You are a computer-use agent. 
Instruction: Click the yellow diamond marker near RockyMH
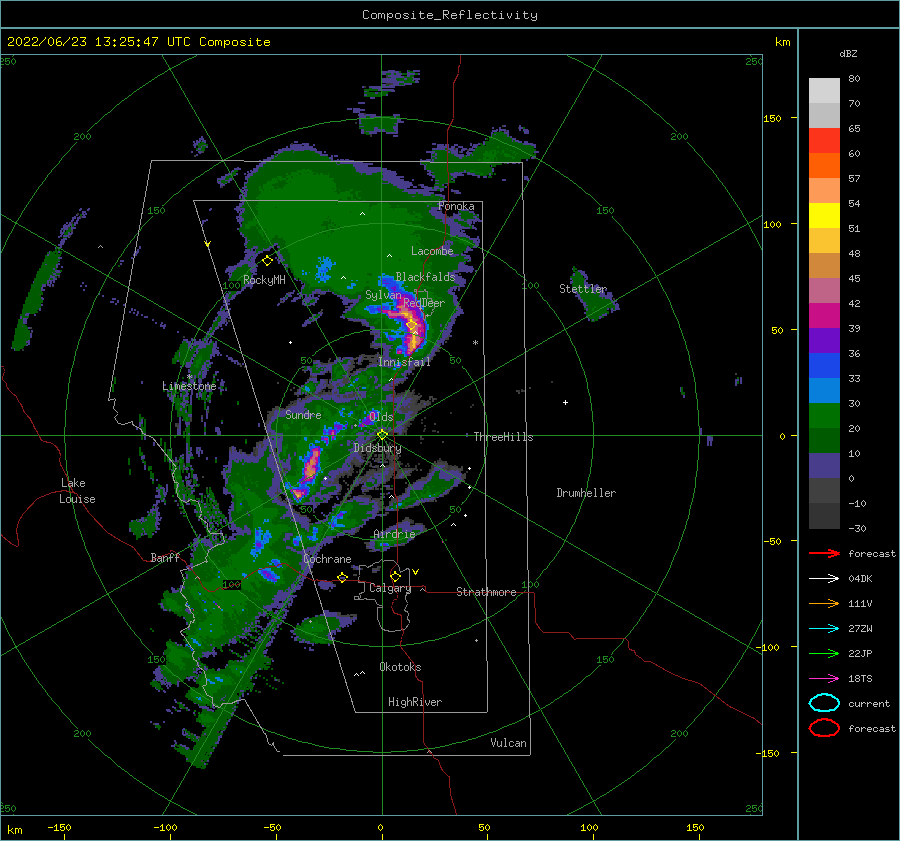click(267, 261)
